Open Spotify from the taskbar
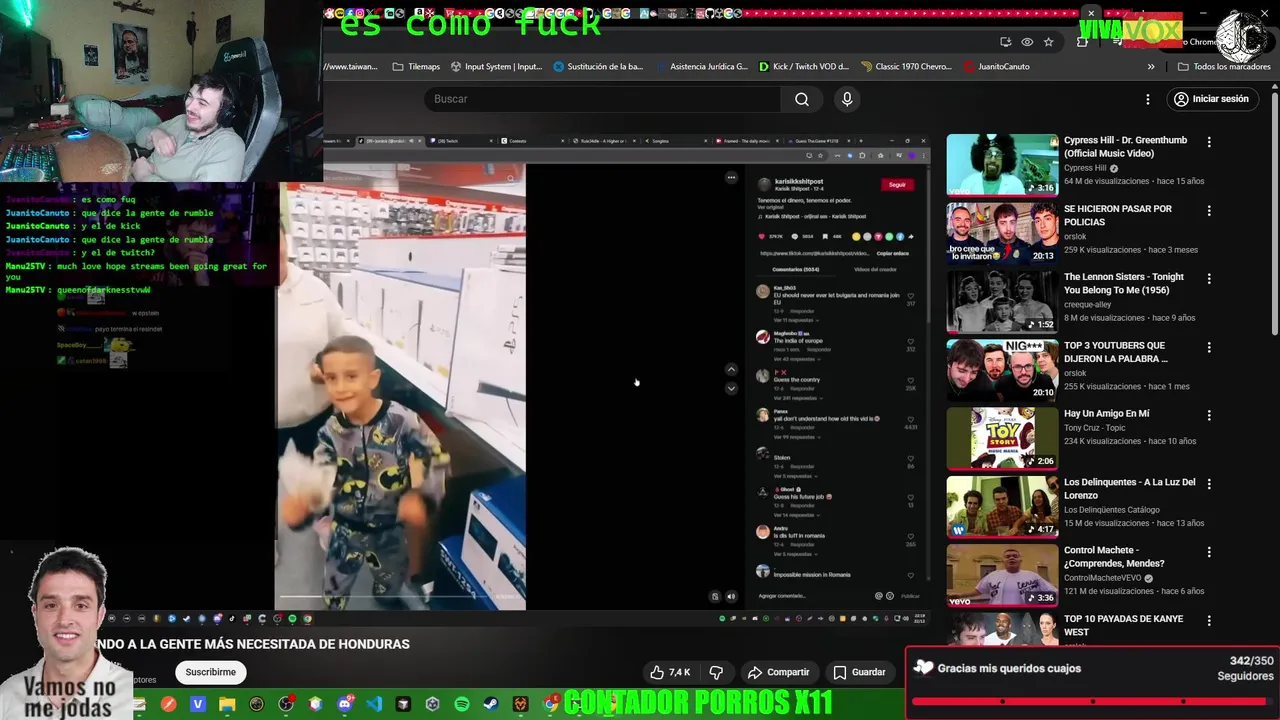The height and width of the screenshot is (720, 1280). (x=462, y=704)
